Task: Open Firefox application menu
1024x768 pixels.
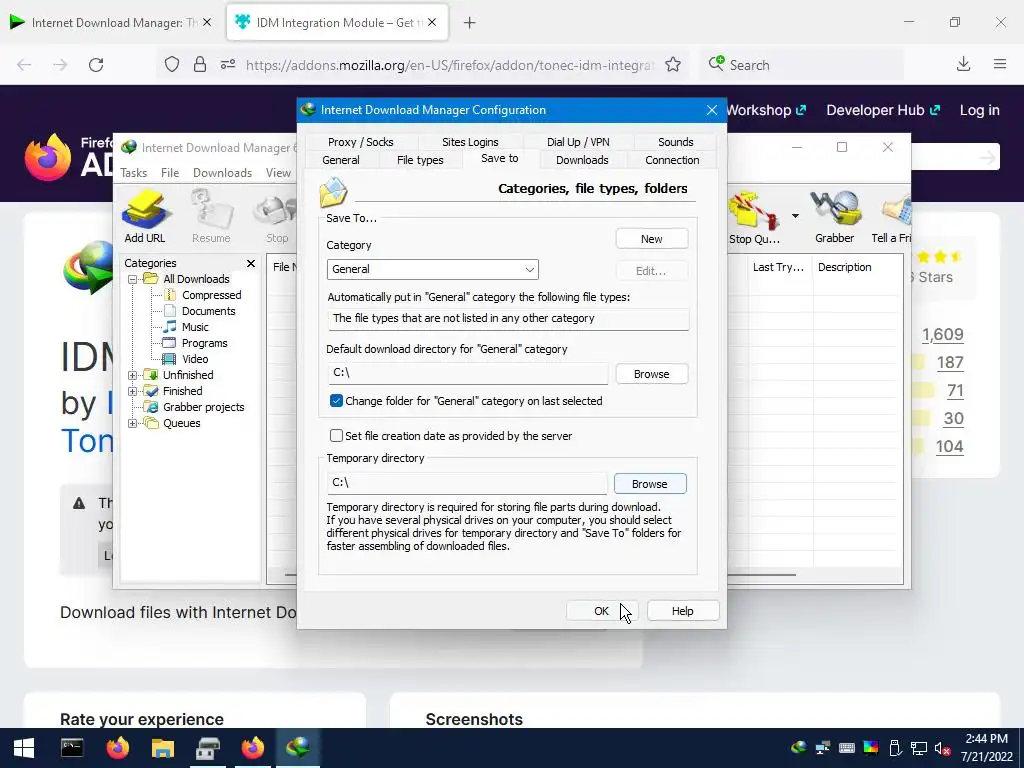Action: pyautogui.click(x=1000, y=64)
